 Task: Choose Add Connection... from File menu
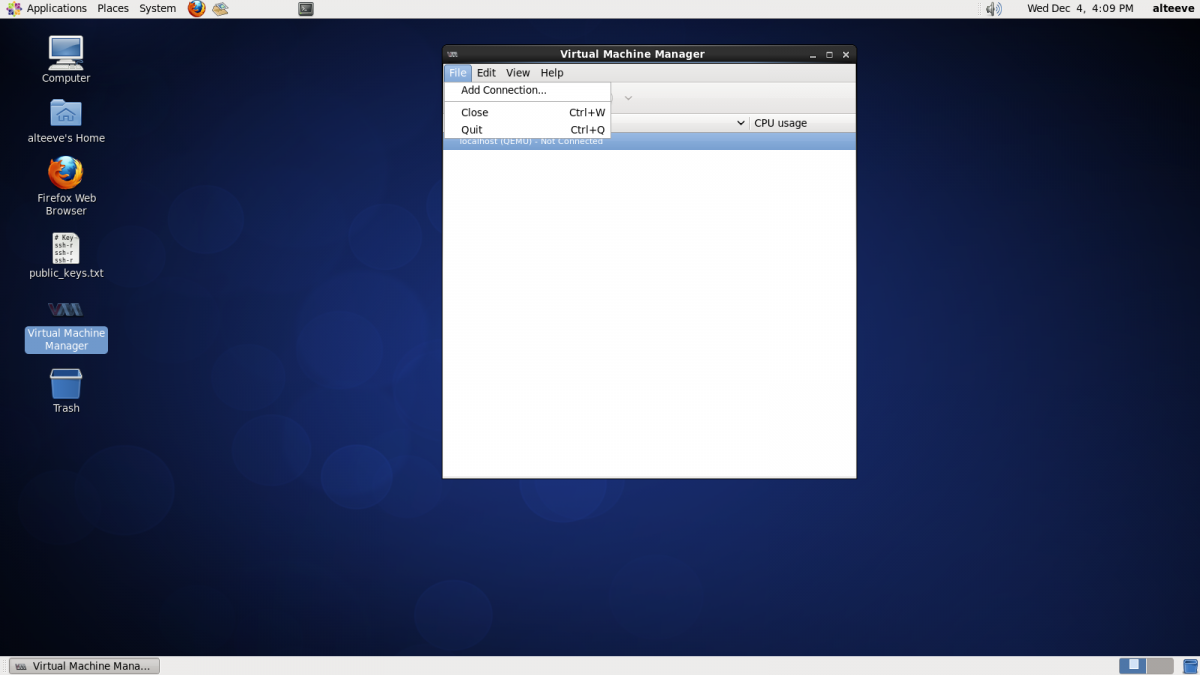[504, 90]
